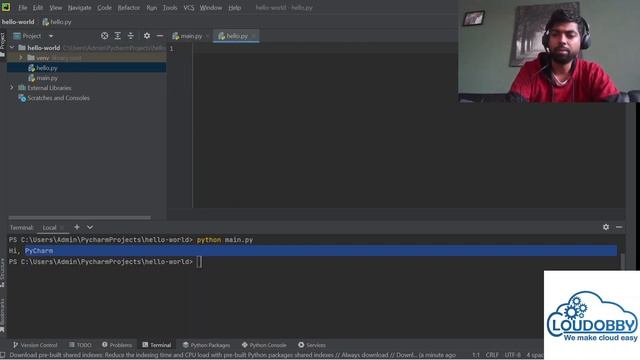
Task: Open the Problems tool window
Action: [117, 345]
